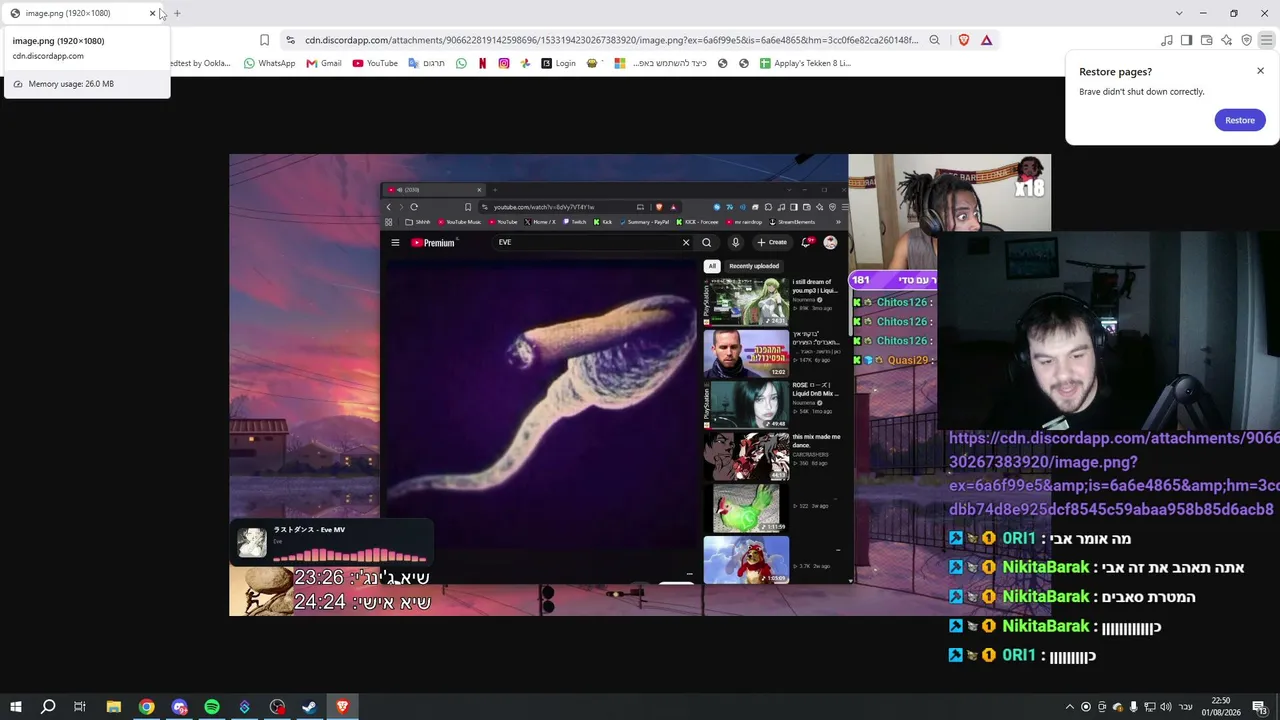The image size is (1280, 720).
Task: Expand the tab search chevron
Action: tap(1179, 13)
